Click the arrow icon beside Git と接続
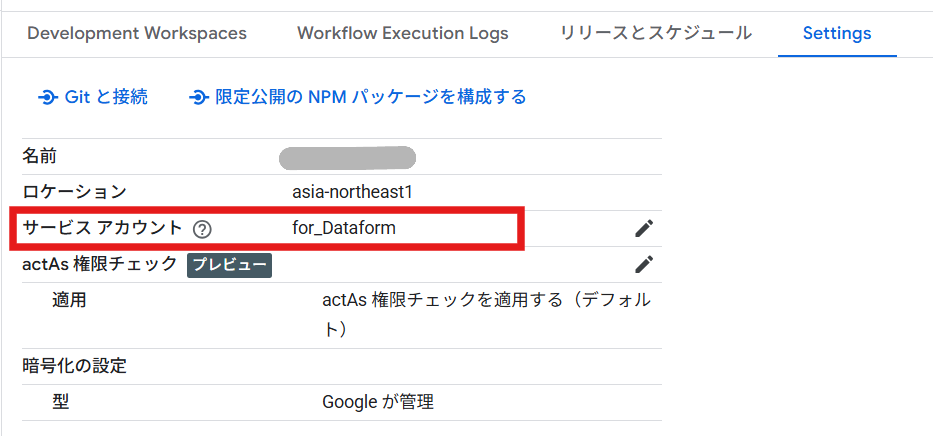 (x=47, y=97)
